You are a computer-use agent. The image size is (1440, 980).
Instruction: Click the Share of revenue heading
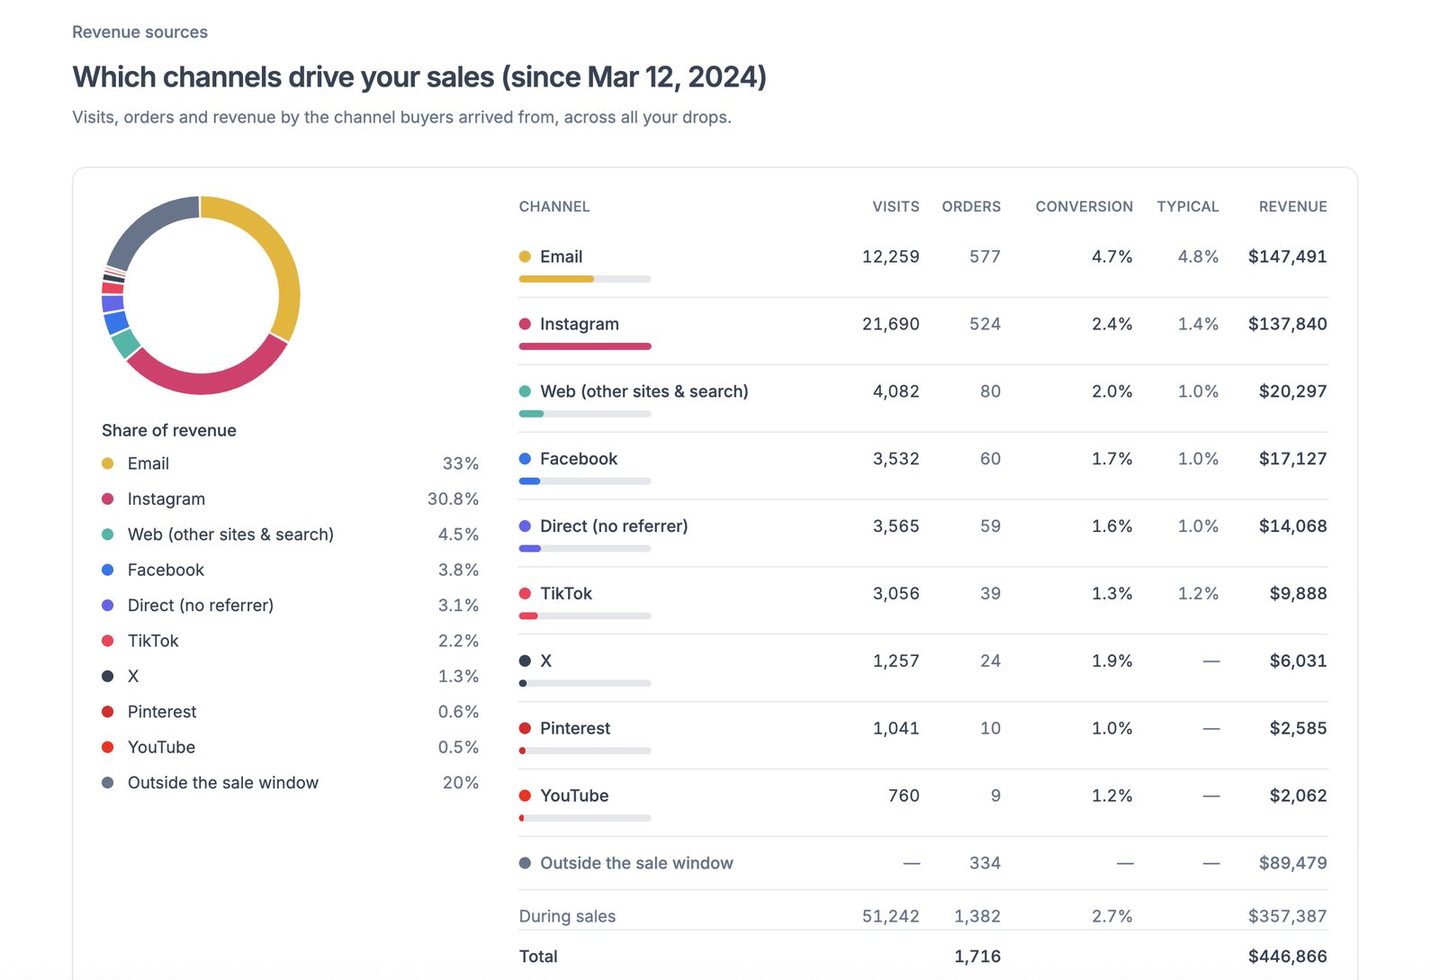169,431
